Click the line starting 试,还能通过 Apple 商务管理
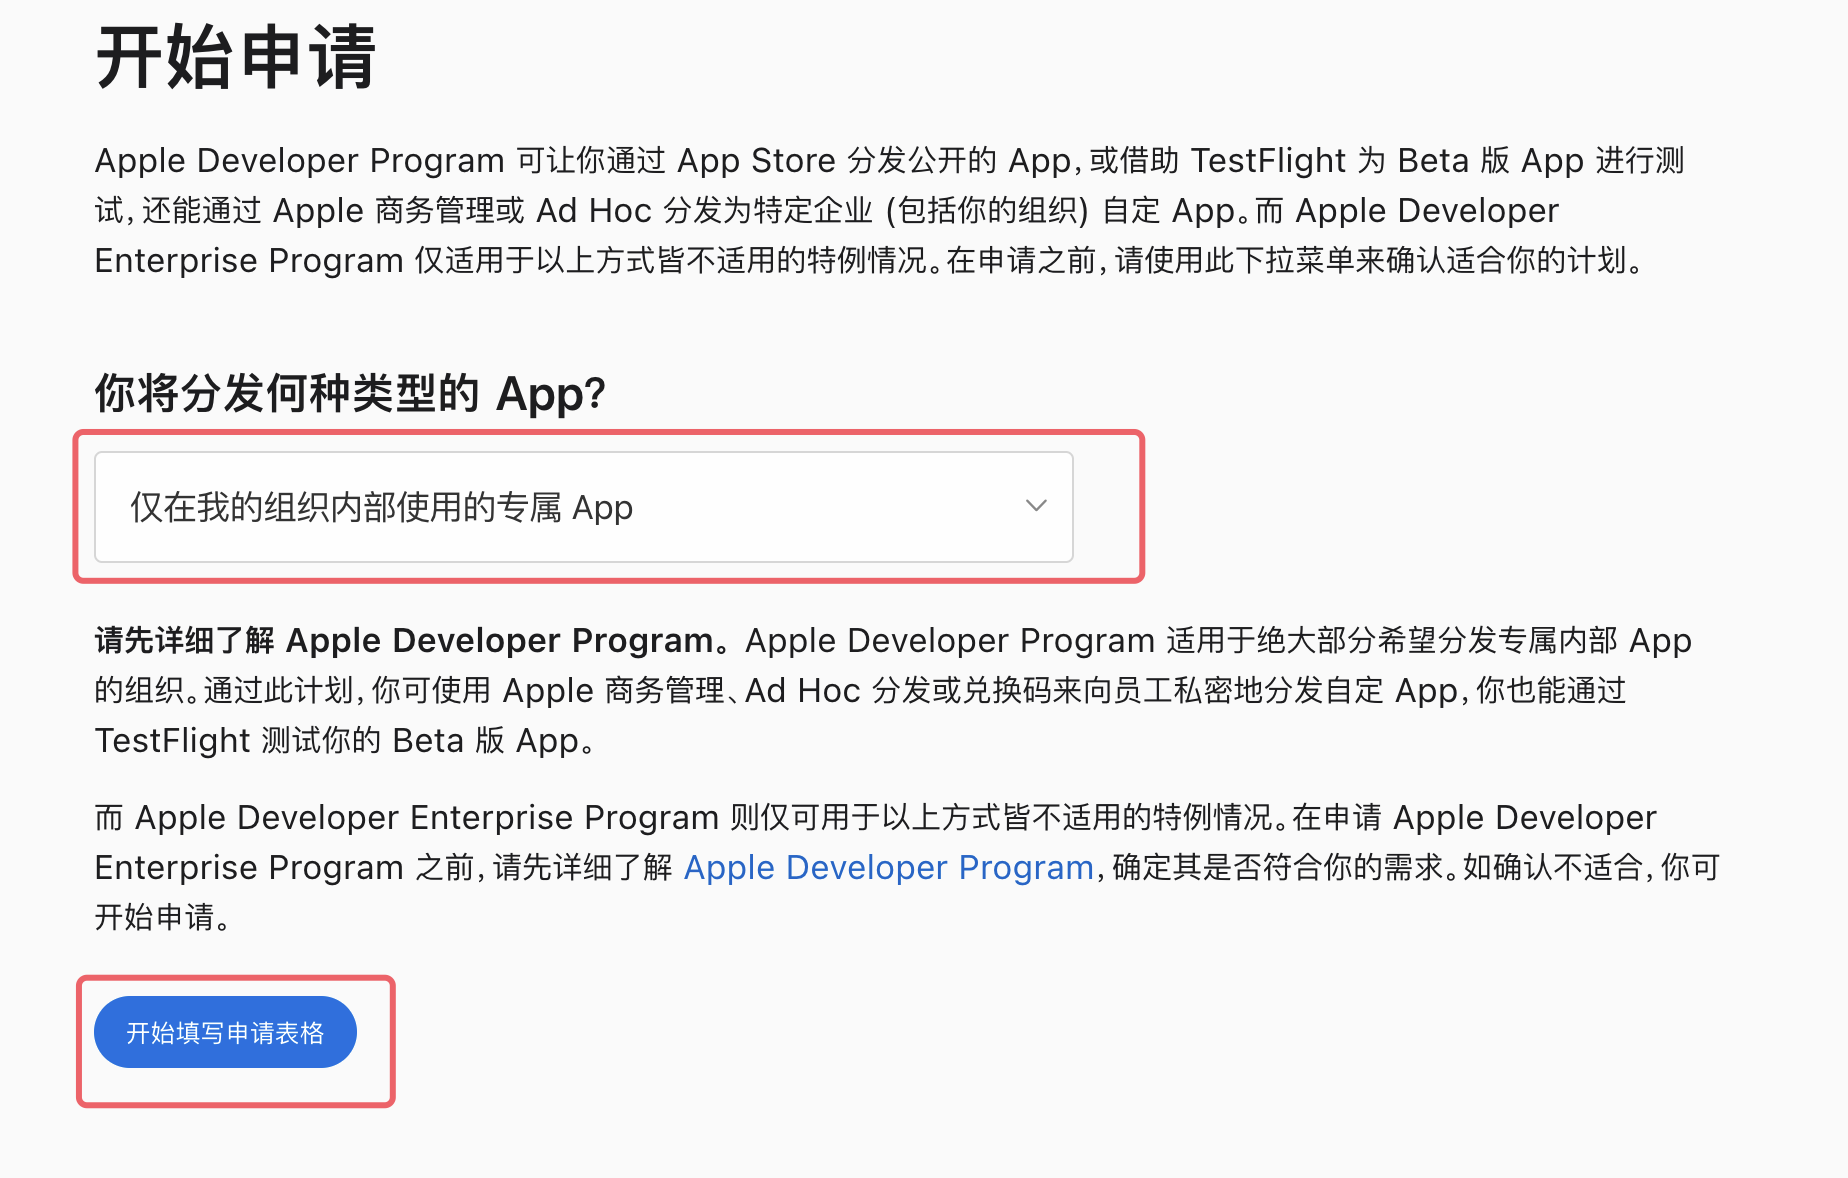The height and width of the screenshot is (1178, 1848). (x=826, y=210)
